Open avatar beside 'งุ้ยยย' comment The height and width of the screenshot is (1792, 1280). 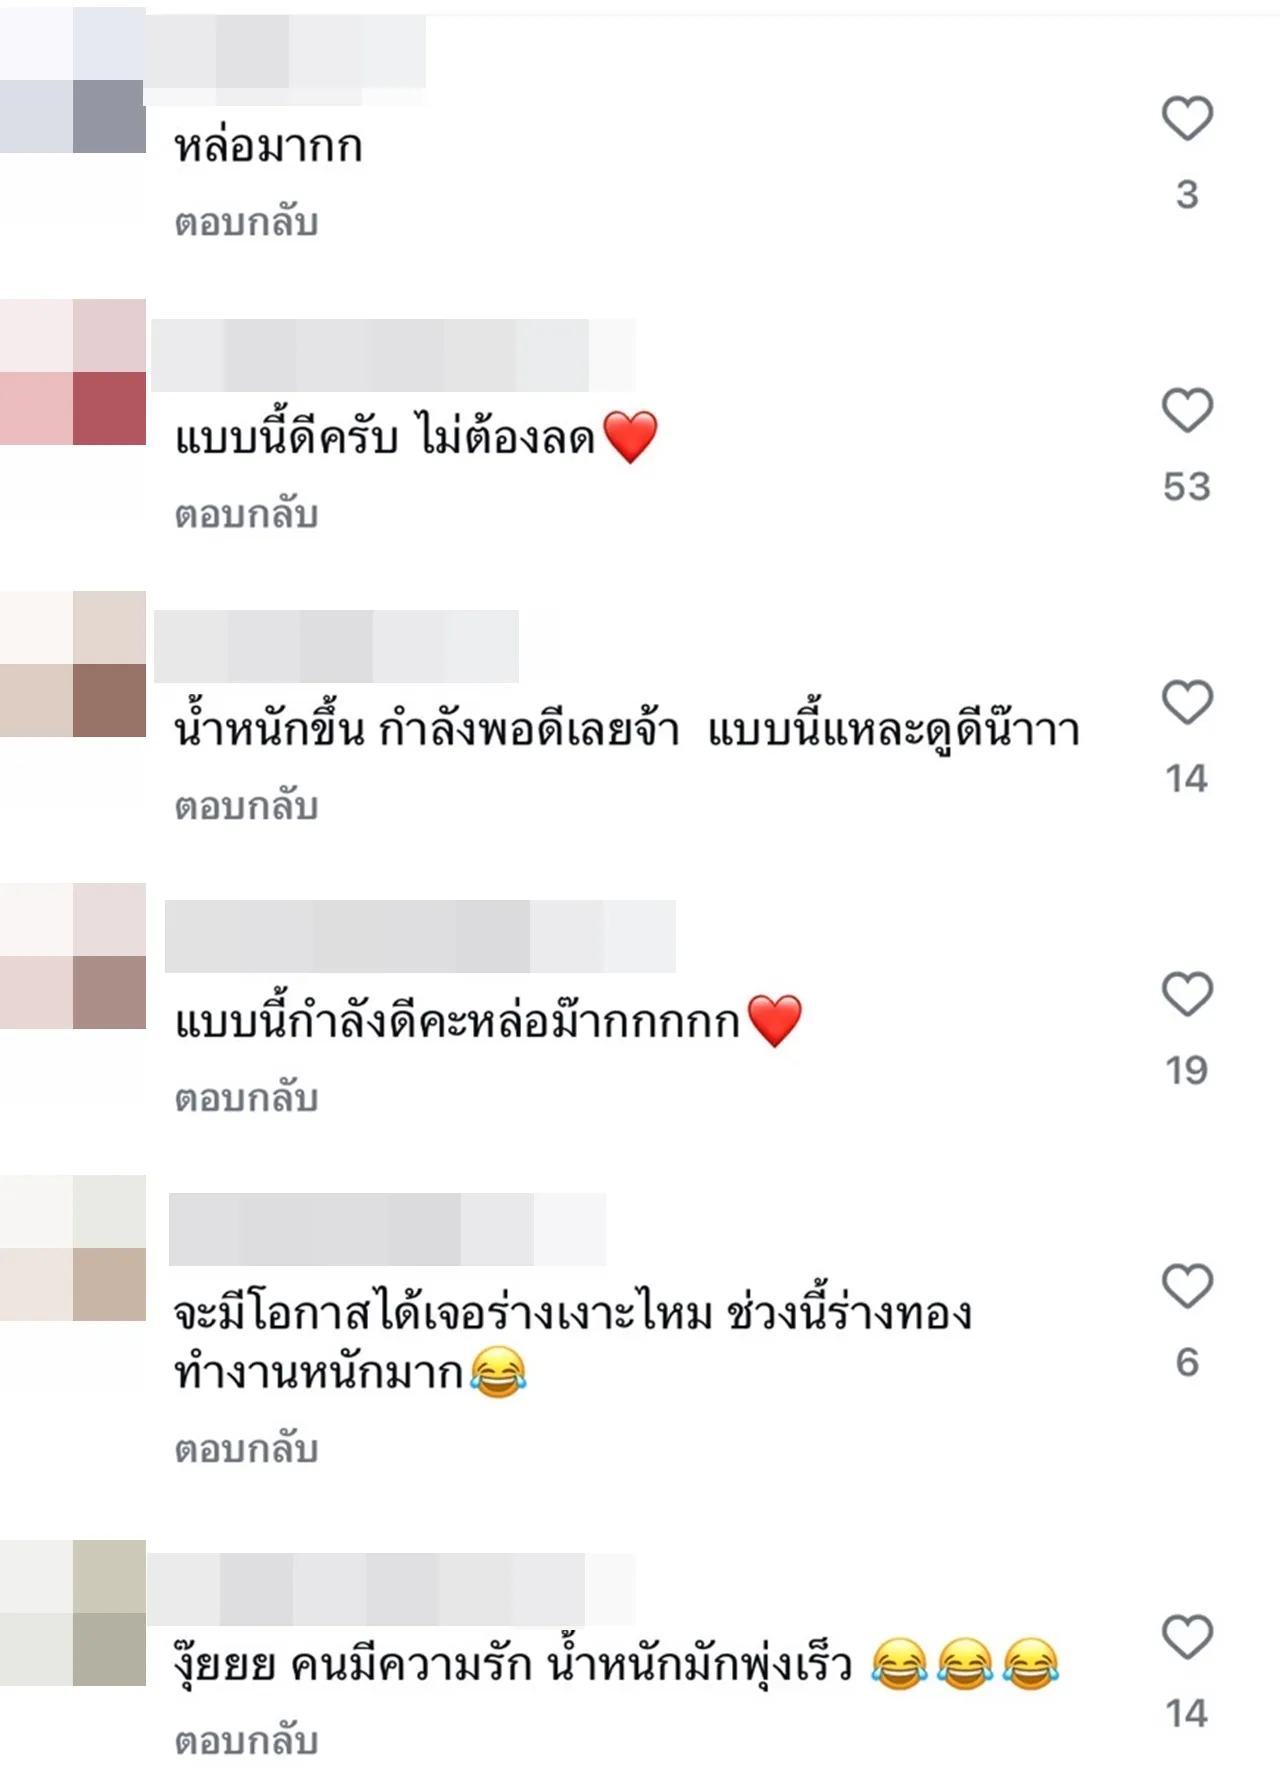click(73, 1613)
